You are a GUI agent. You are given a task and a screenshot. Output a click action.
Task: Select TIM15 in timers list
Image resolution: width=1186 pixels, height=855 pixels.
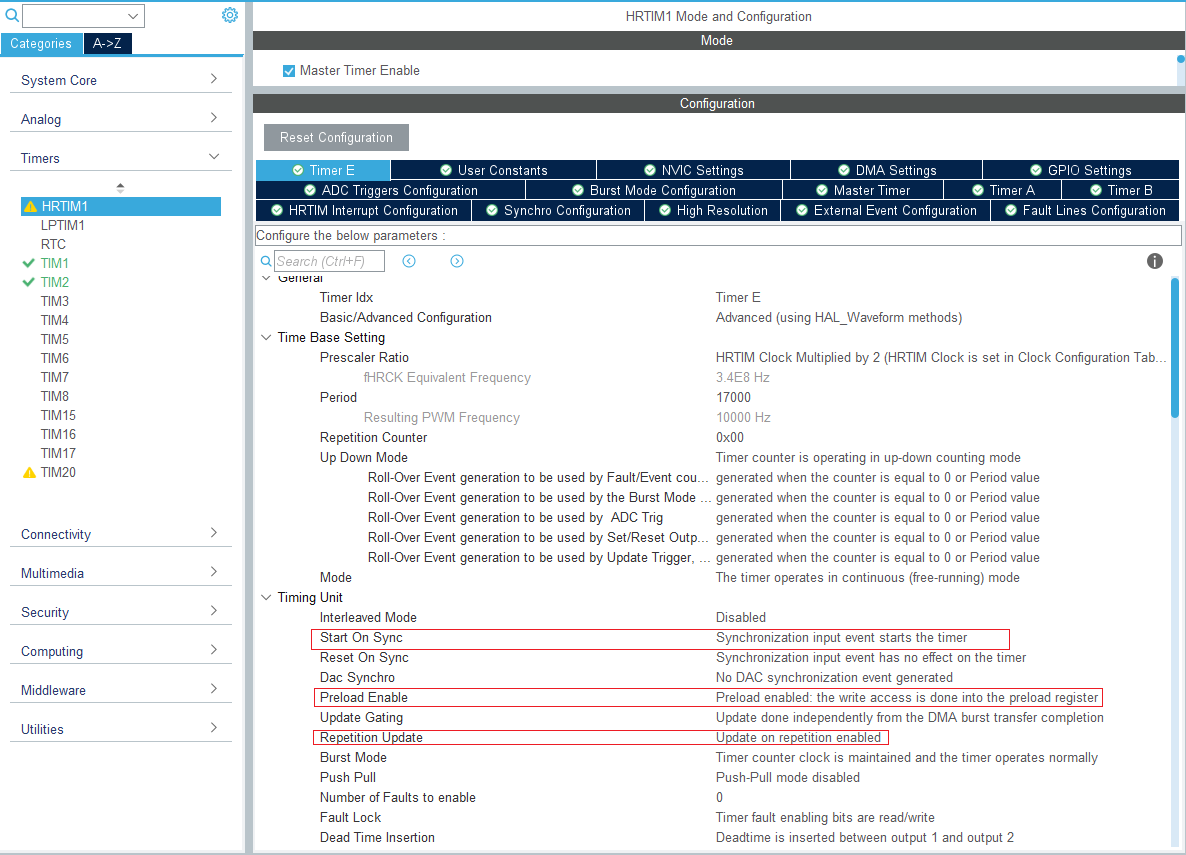(x=58, y=415)
